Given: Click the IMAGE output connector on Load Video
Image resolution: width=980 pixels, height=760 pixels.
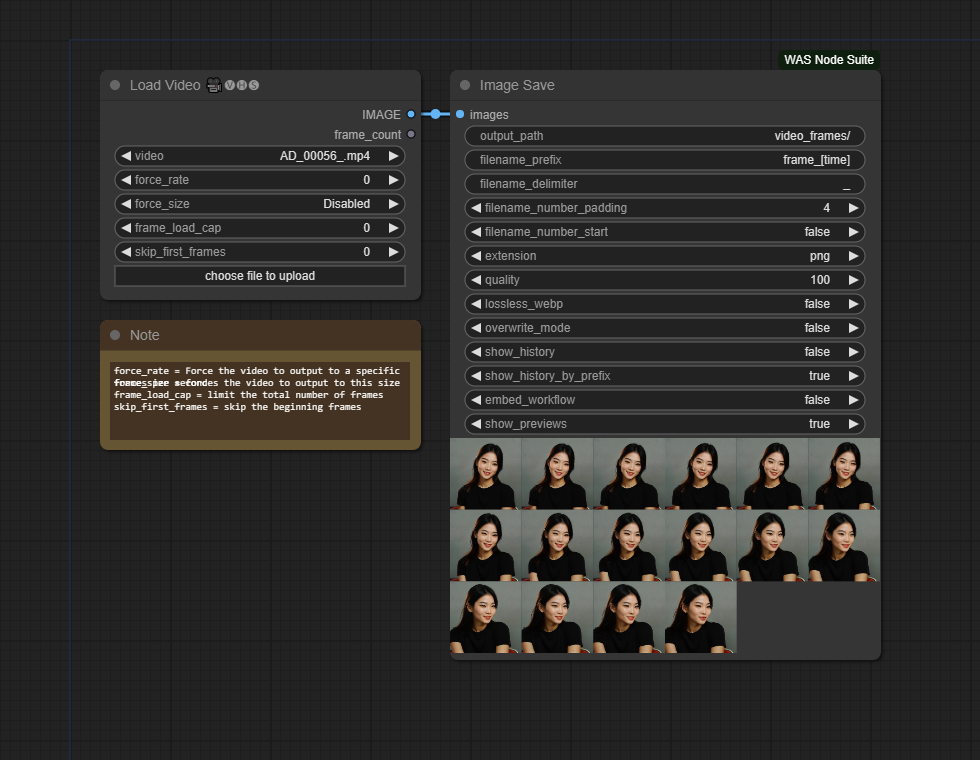Looking at the screenshot, I should (x=411, y=115).
